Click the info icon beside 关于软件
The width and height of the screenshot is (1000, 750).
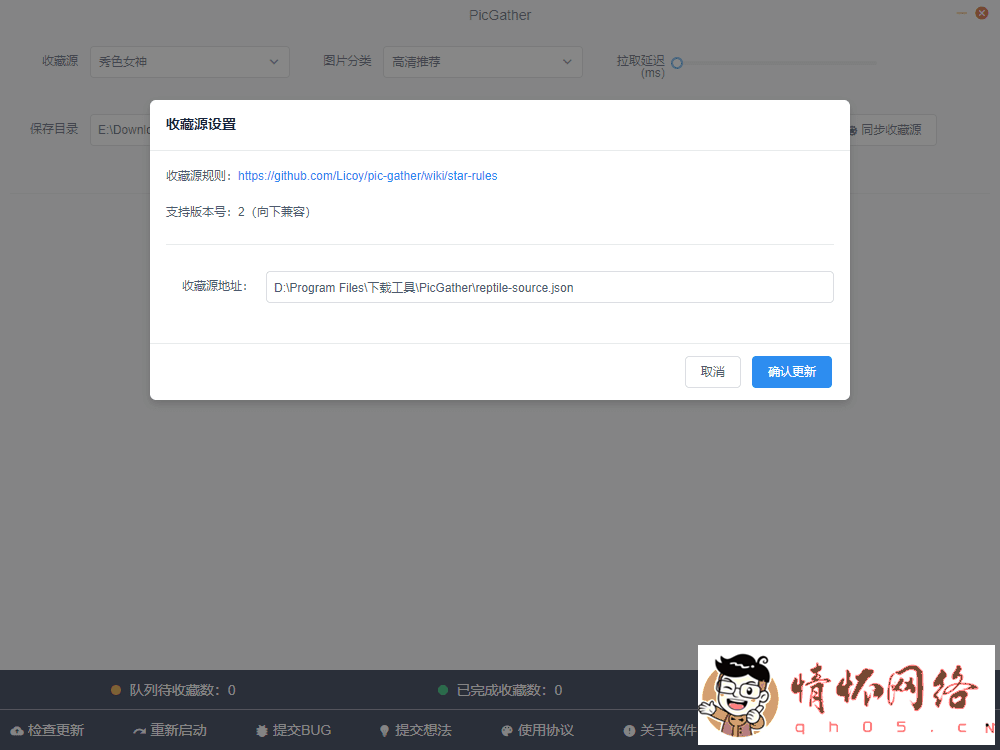tap(629, 731)
